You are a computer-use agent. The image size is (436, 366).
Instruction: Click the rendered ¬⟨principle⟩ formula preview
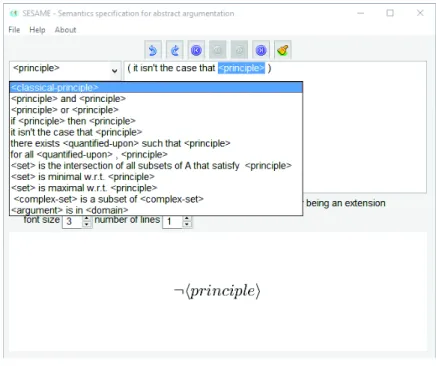(217, 291)
